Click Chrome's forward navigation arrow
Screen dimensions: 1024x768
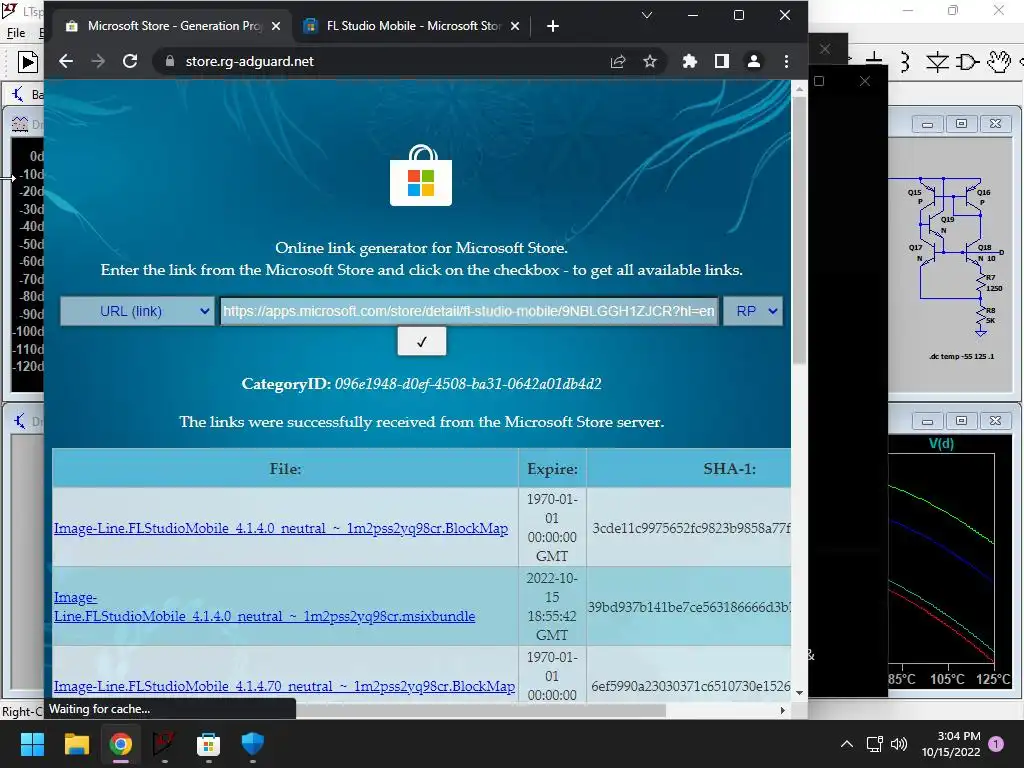click(x=98, y=61)
